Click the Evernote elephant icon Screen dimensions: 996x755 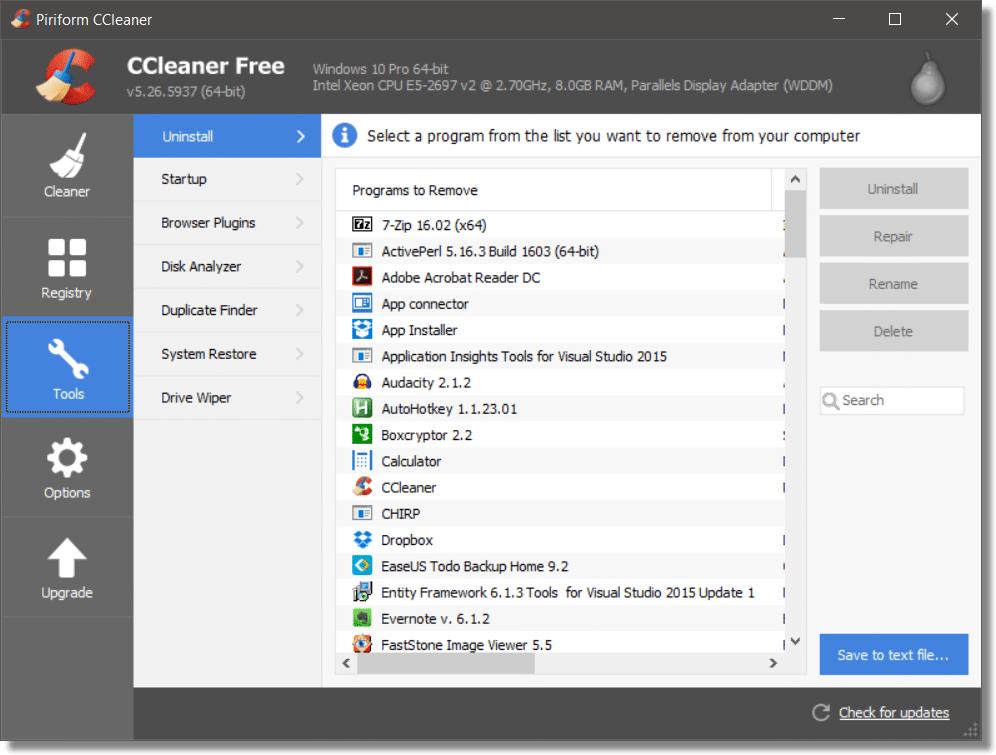(x=362, y=618)
